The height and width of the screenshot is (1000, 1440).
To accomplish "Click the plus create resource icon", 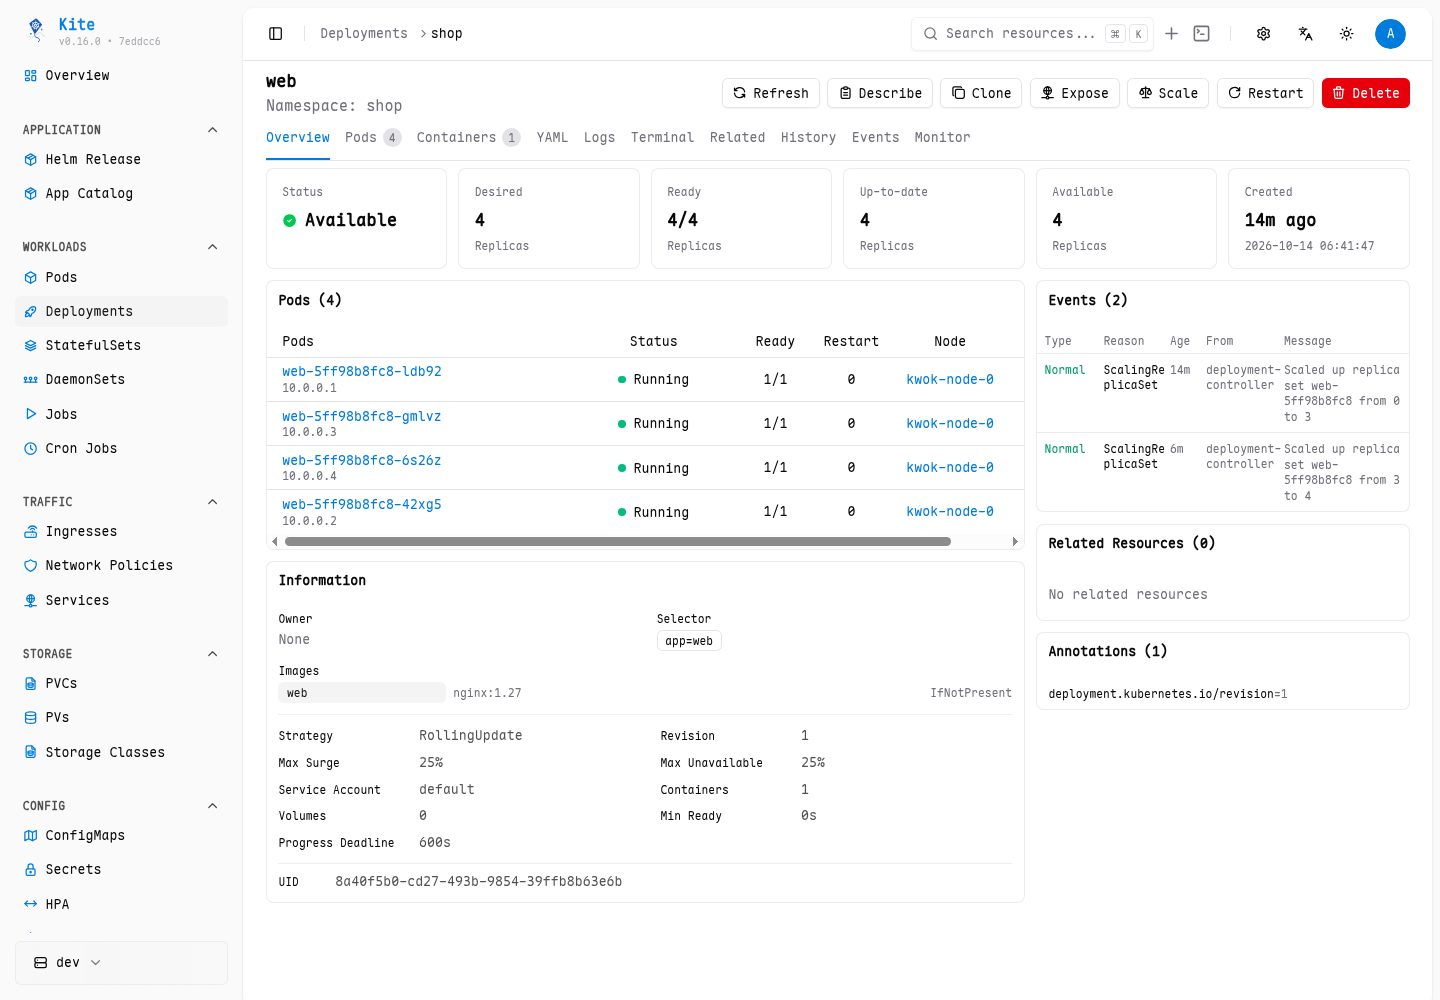I will point(1172,34).
